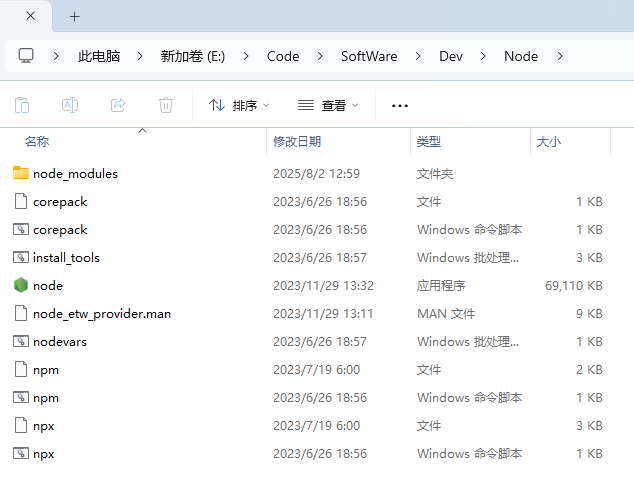Select node_etw_provider.man file name

point(102,314)
